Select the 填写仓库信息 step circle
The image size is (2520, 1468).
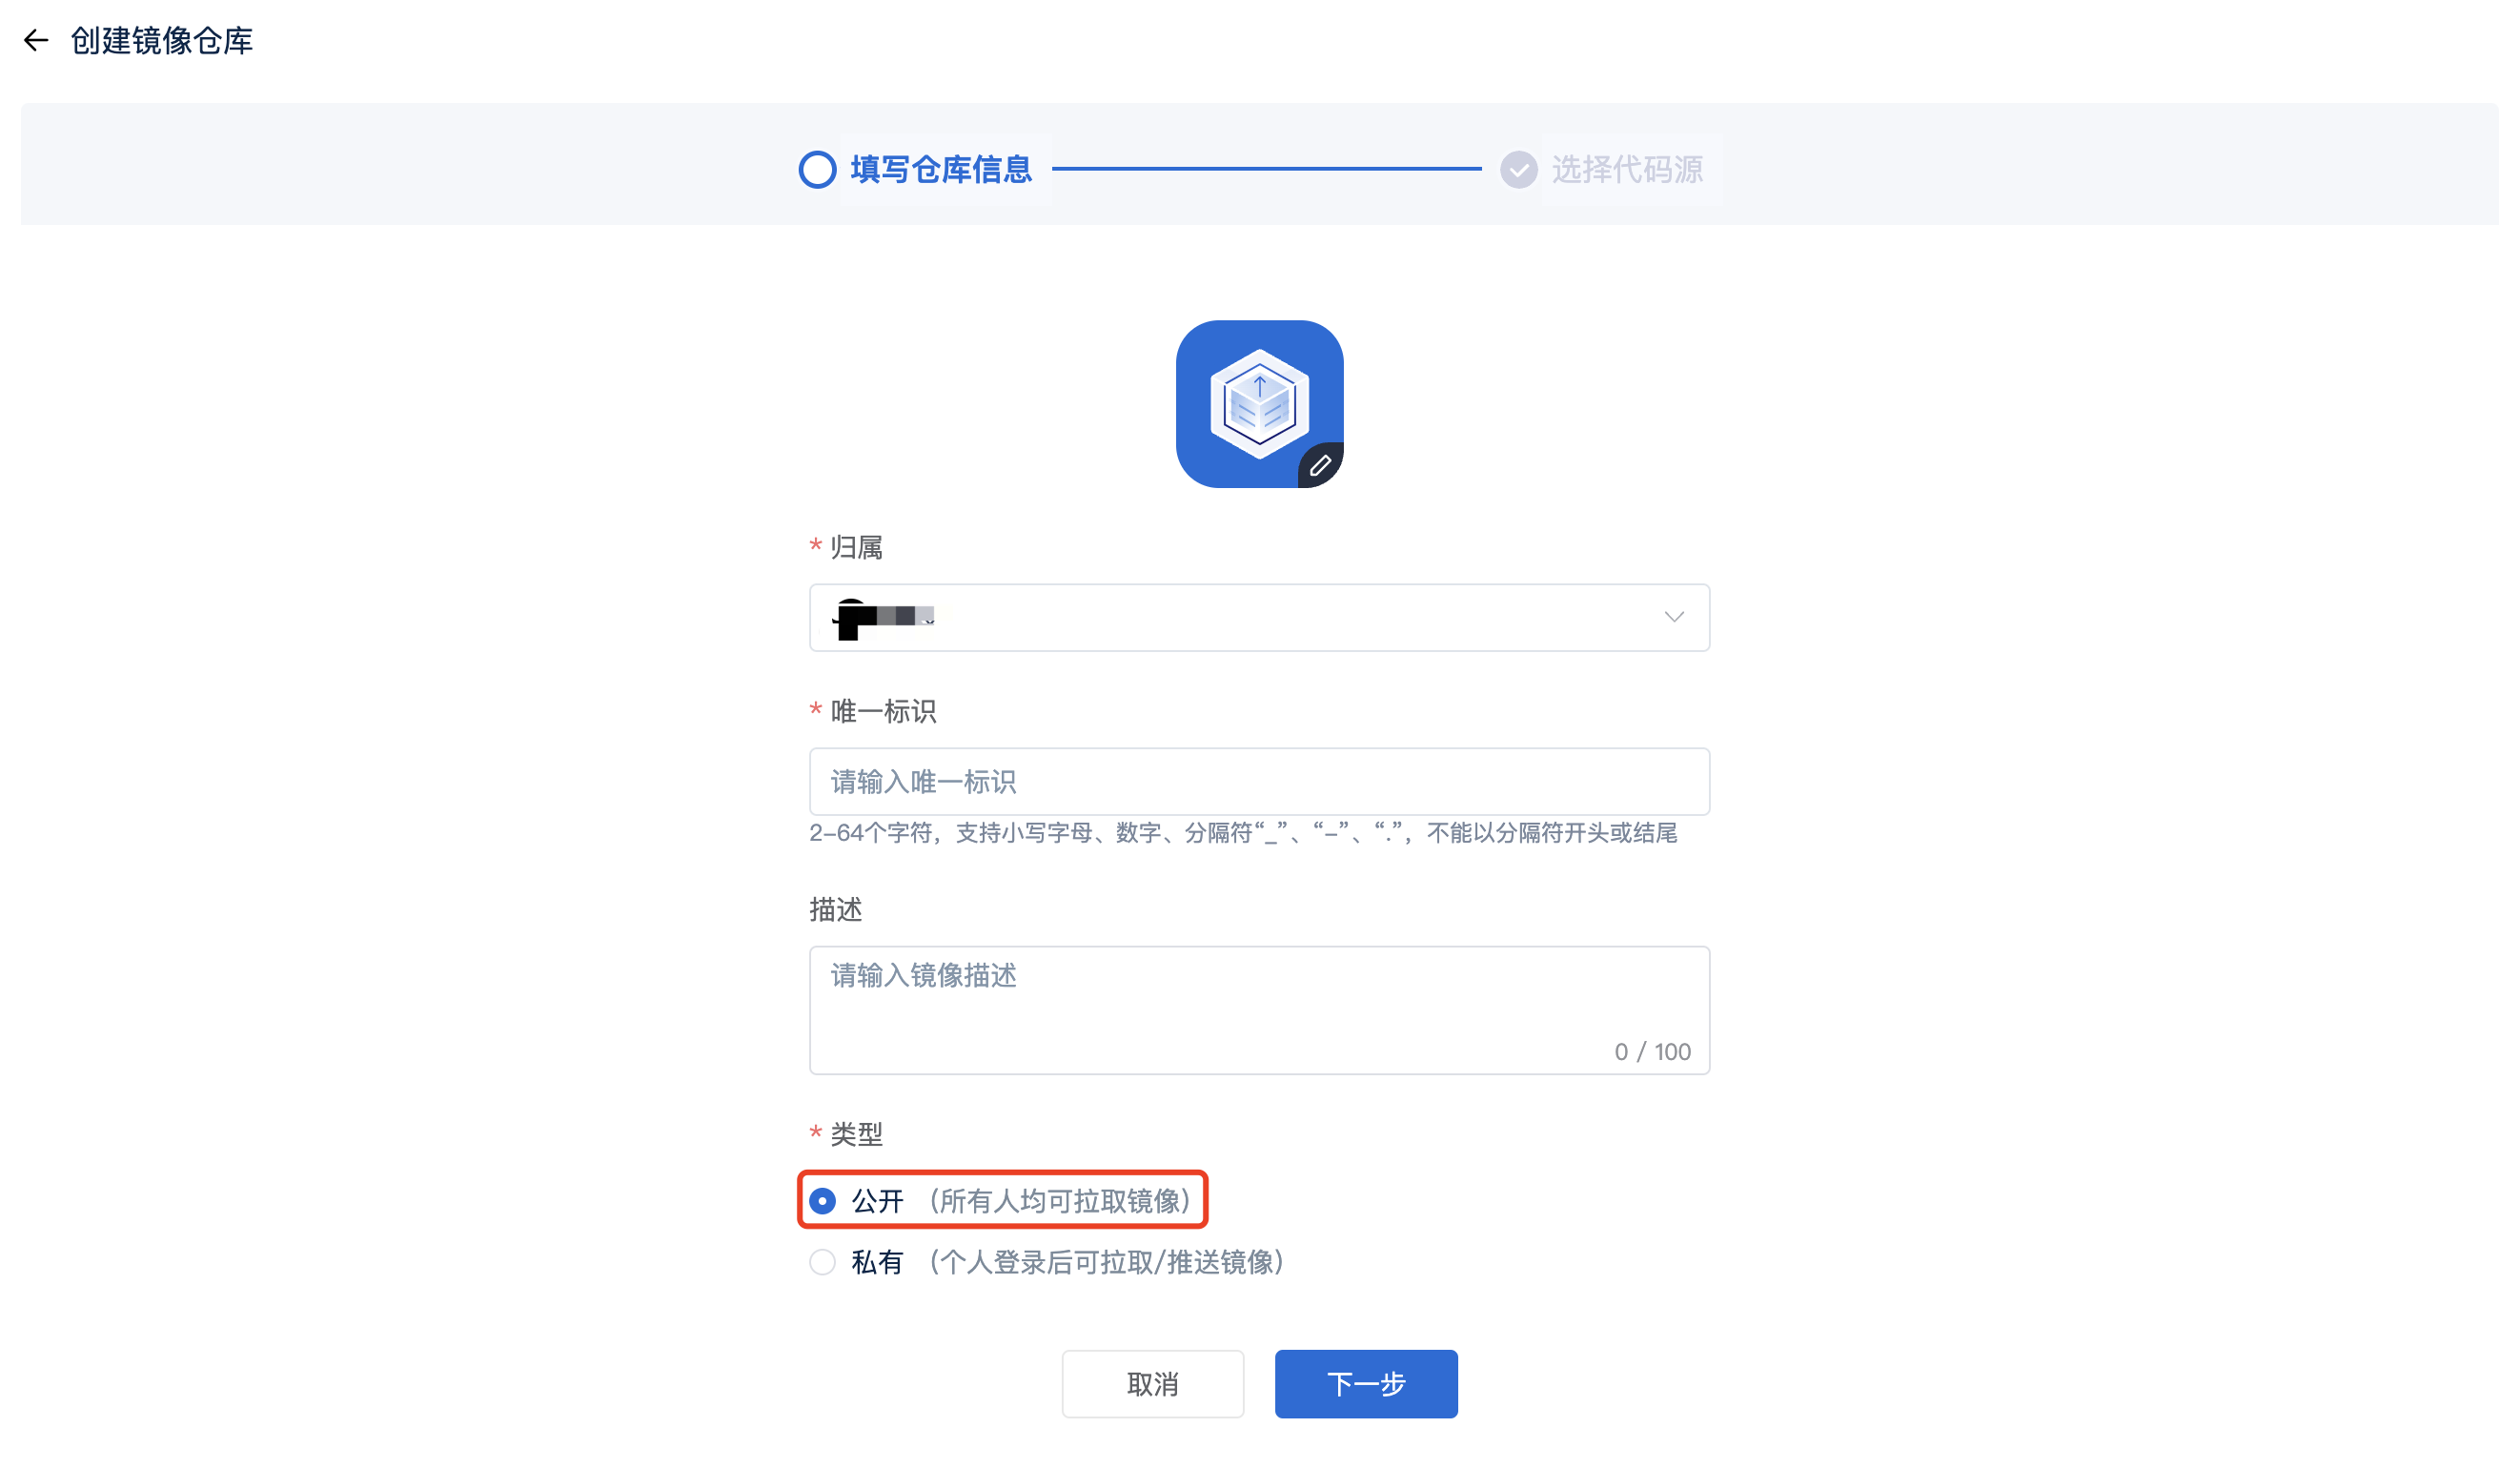(x=817, y=169)
